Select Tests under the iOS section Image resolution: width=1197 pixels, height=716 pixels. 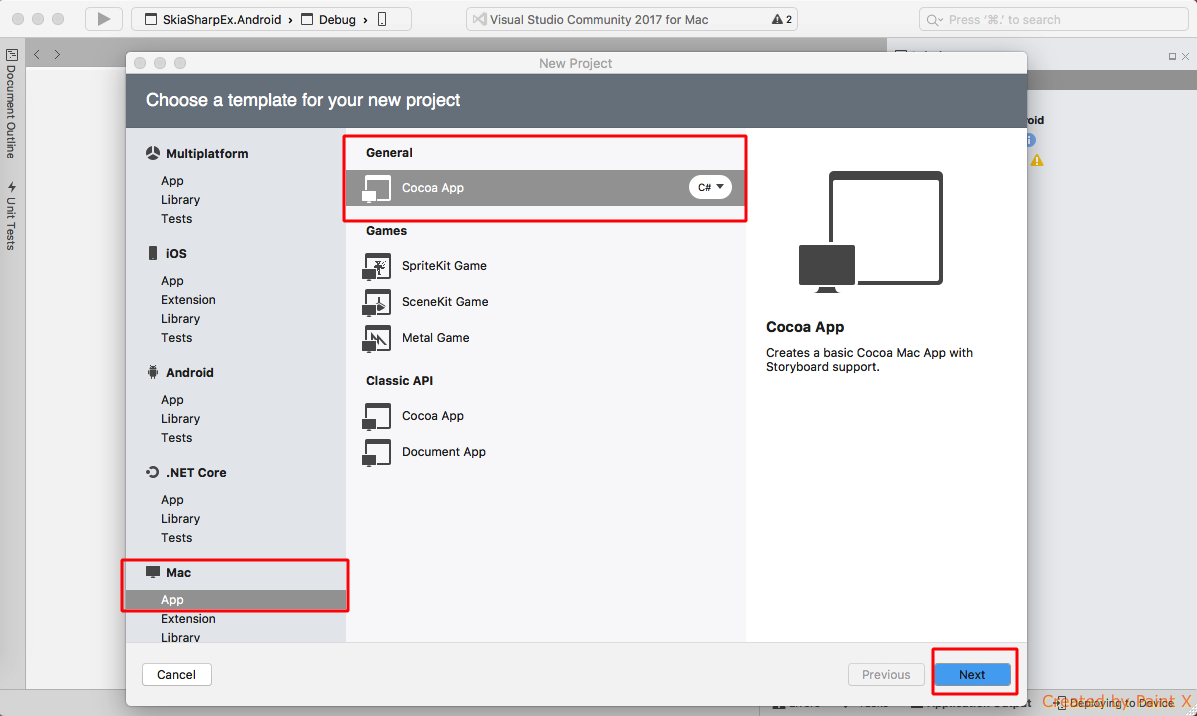pyautogui.click(x=176, y=338)
